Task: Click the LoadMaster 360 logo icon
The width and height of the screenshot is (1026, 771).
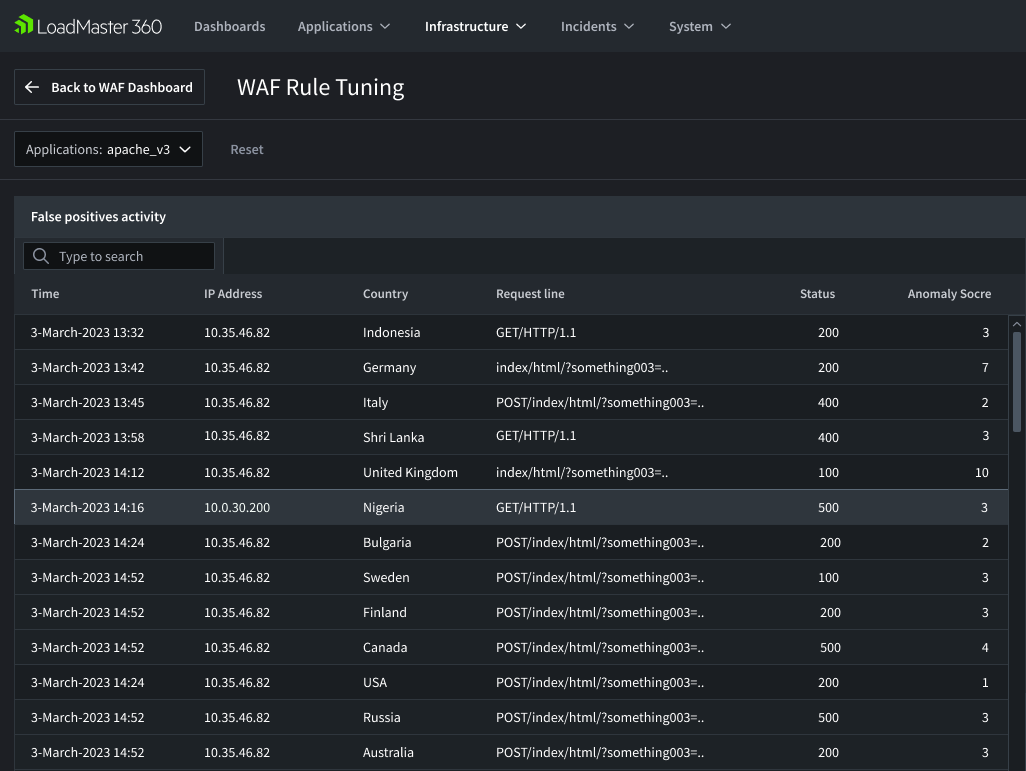Action: [x=23, y=25]
